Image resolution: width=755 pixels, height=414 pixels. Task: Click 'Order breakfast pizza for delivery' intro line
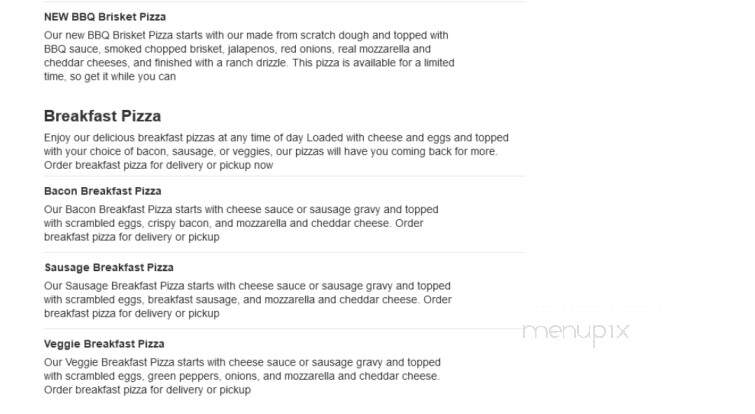[158, 165]
